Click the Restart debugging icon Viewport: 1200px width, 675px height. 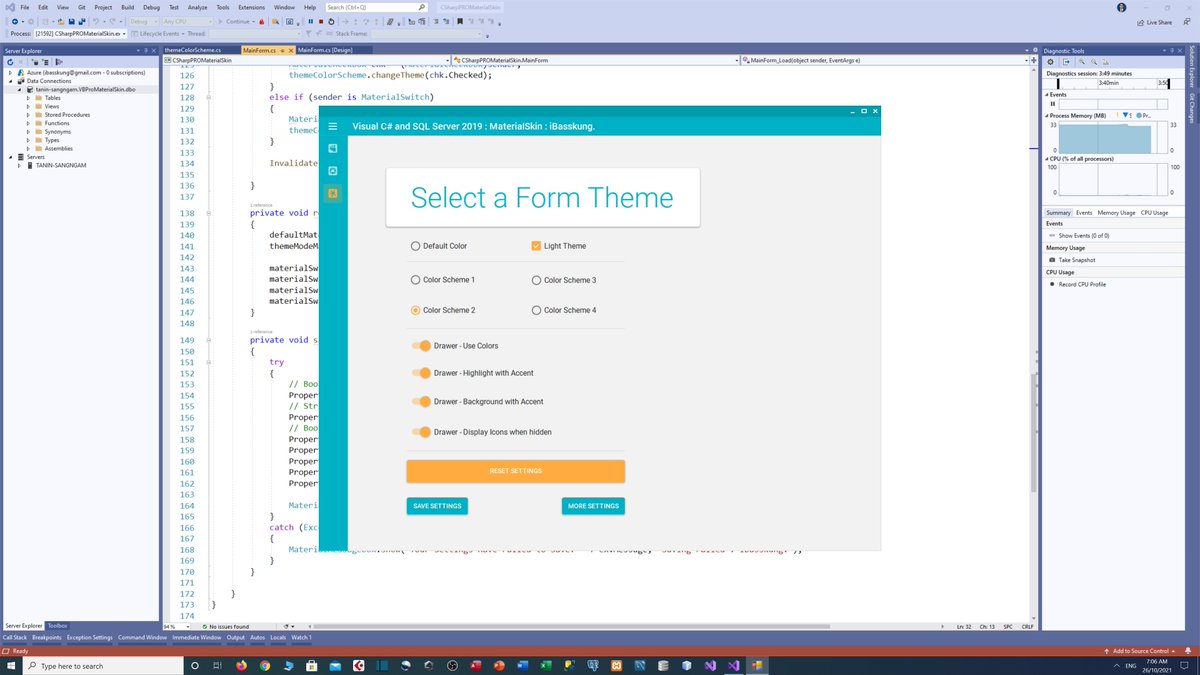332,21
